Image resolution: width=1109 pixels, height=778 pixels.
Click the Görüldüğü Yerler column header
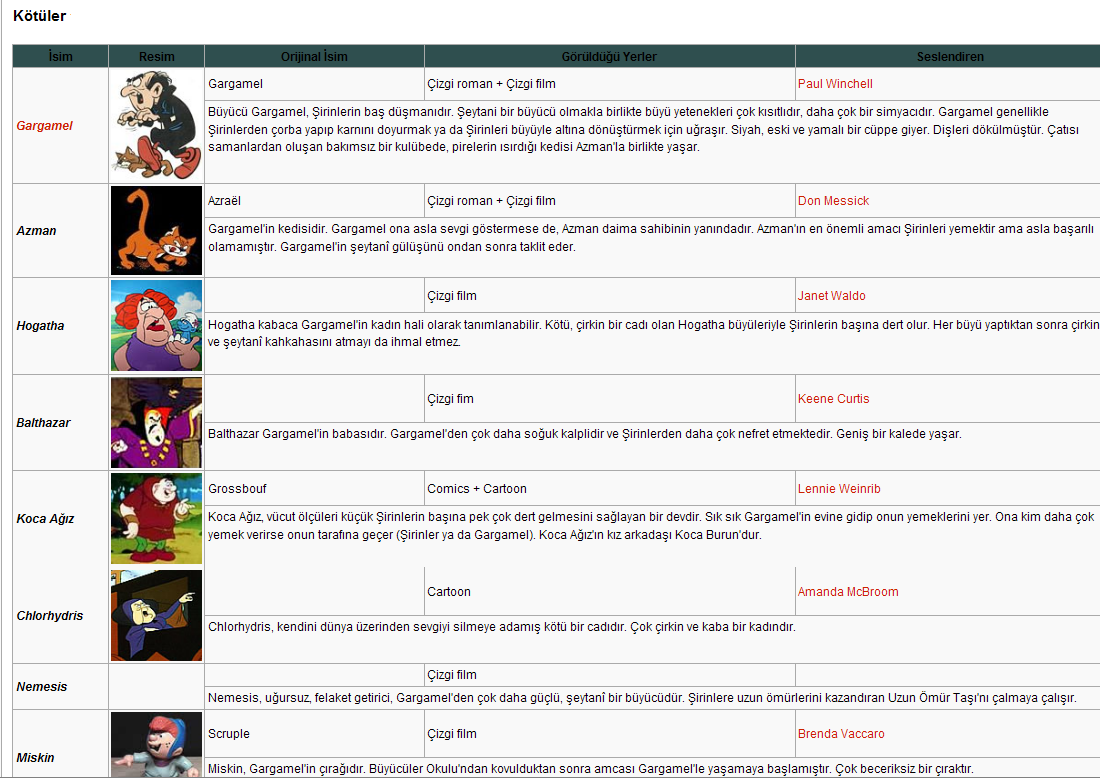(610, 57)
